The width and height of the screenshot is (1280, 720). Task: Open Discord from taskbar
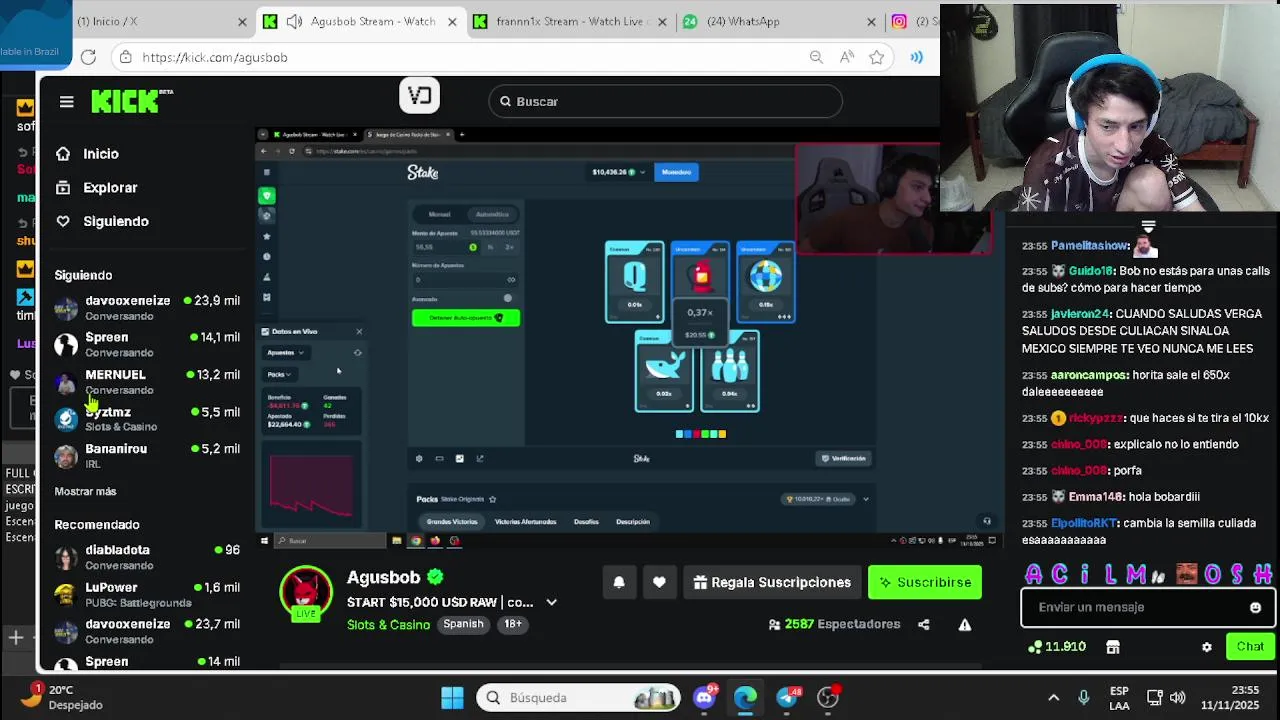click(x=705, y=697)
